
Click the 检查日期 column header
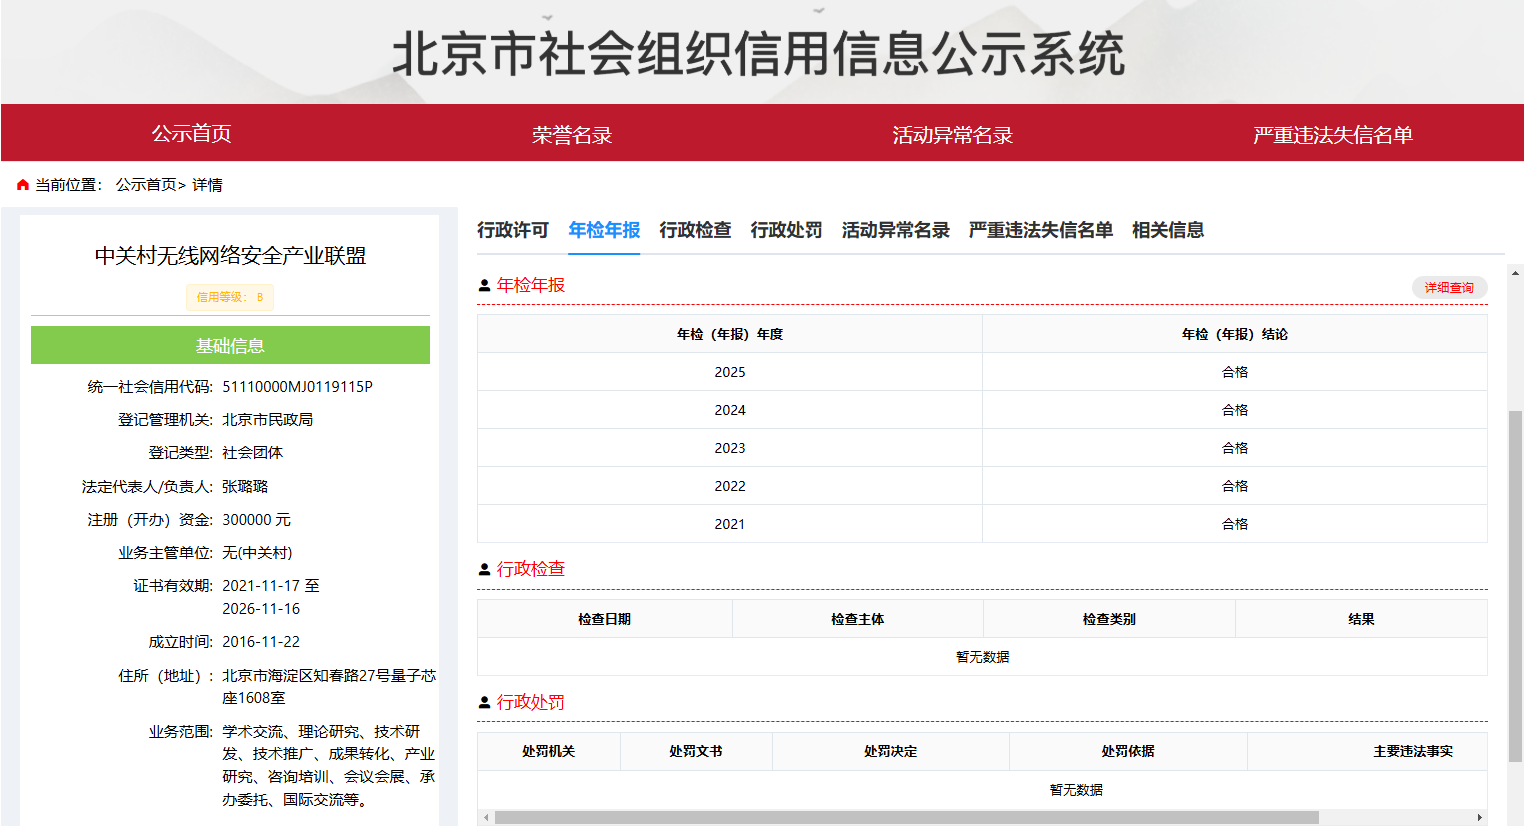605,619
